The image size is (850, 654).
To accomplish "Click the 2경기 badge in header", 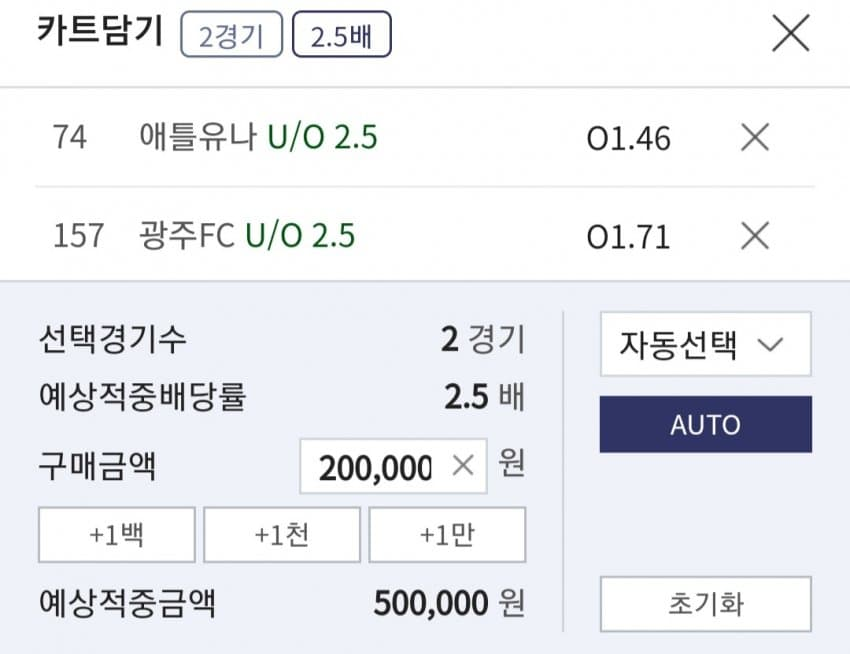I will (x=231, y=37).
